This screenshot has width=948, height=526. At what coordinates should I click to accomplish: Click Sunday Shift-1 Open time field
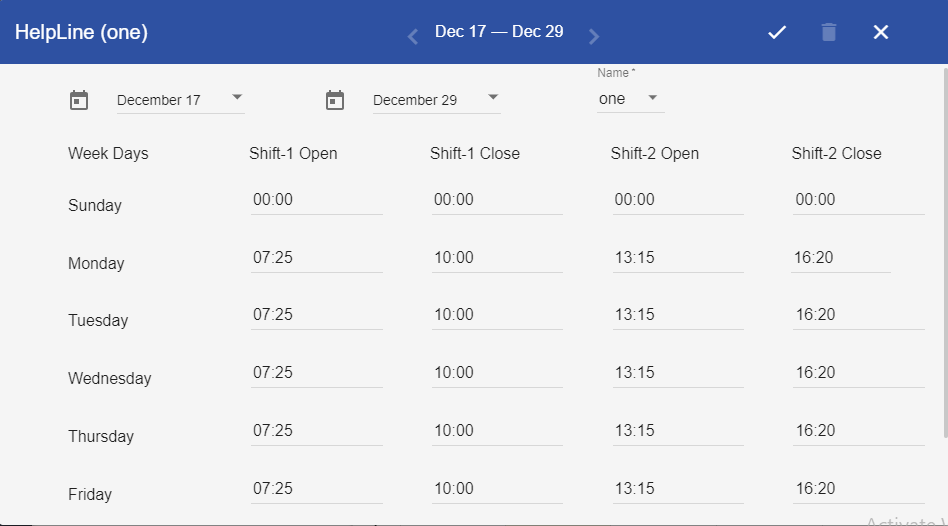pos(316,200)
